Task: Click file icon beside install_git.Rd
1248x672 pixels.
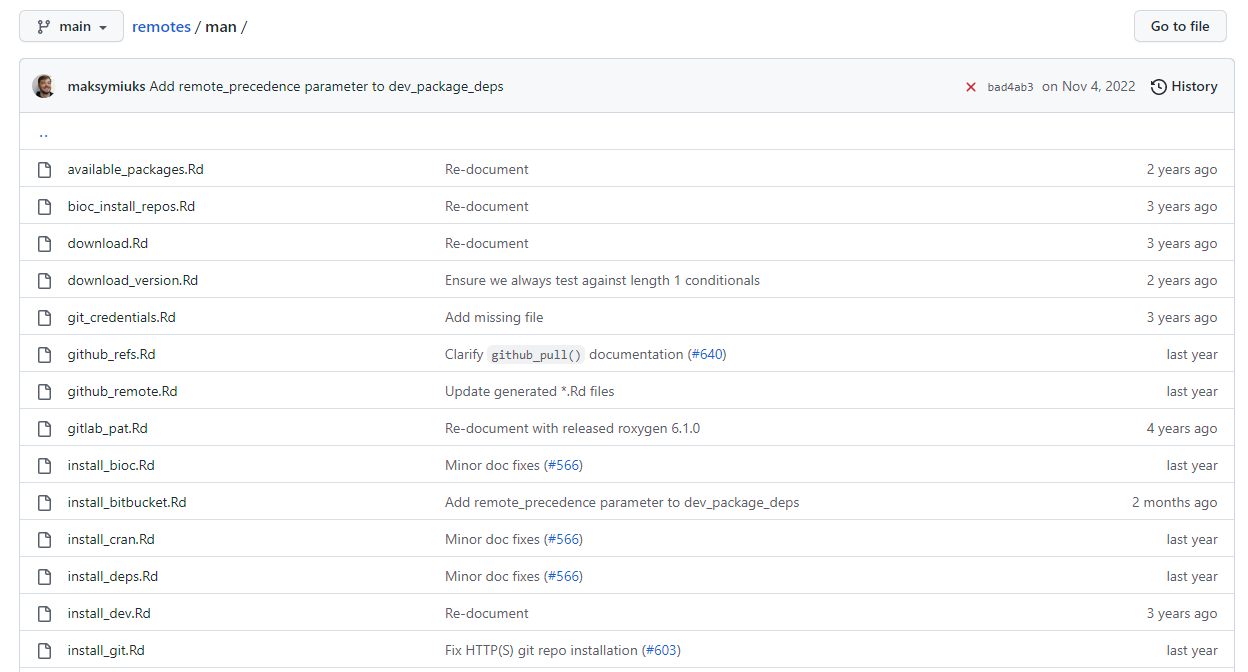Action: tap(44, 651)
